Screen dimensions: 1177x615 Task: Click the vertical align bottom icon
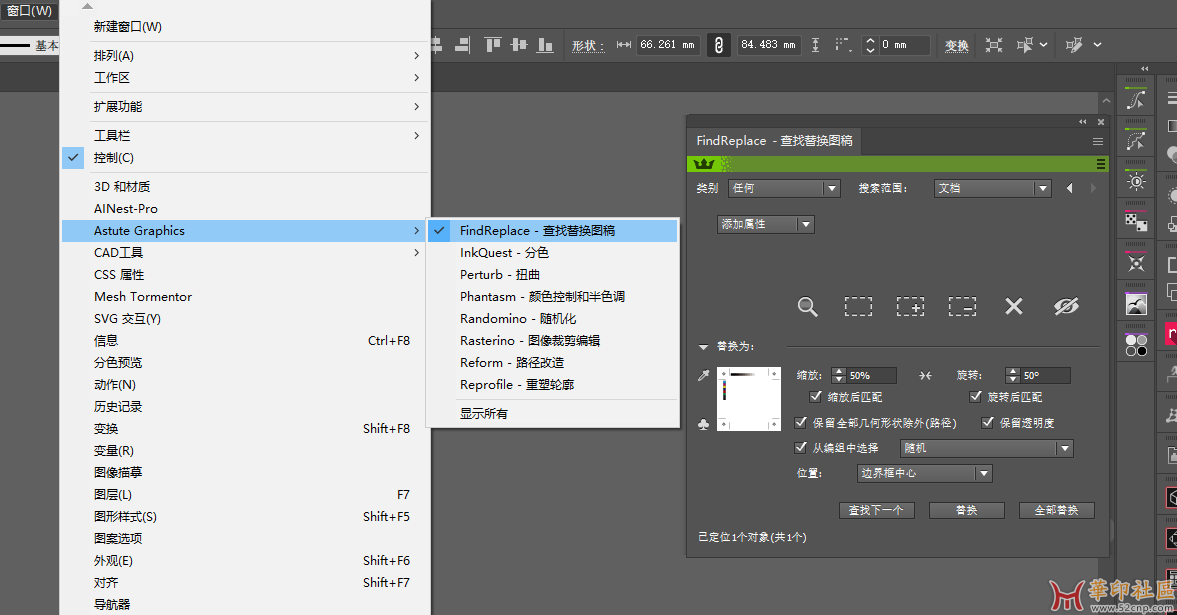coord(545,45)
